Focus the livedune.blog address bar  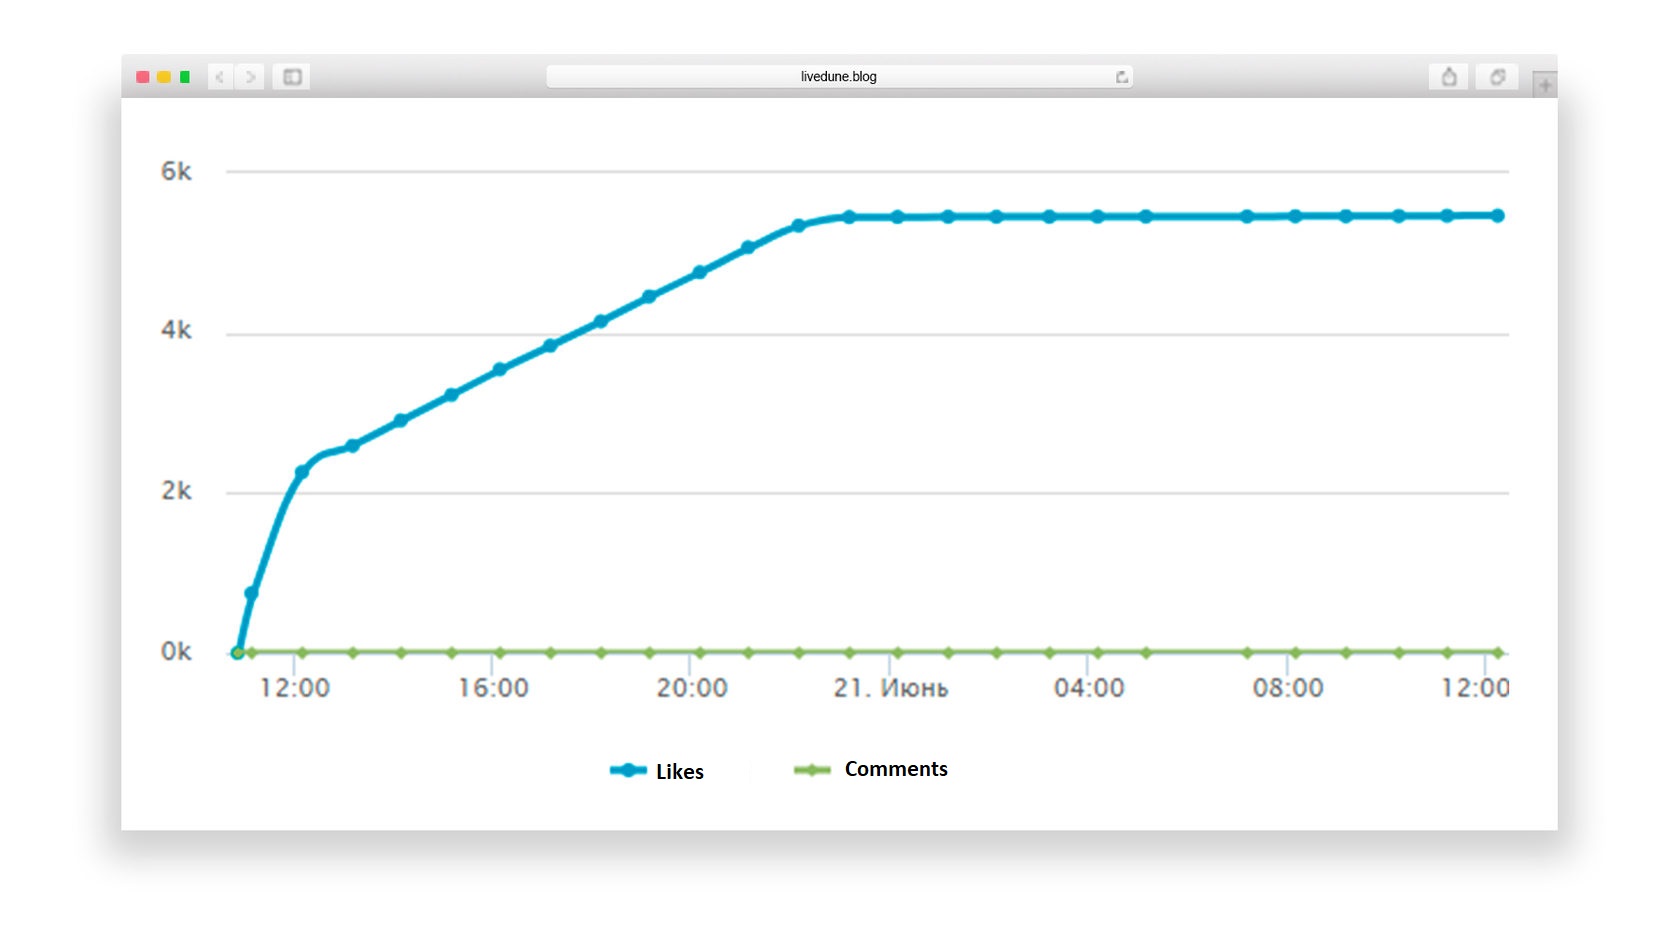tap(838, 77)
